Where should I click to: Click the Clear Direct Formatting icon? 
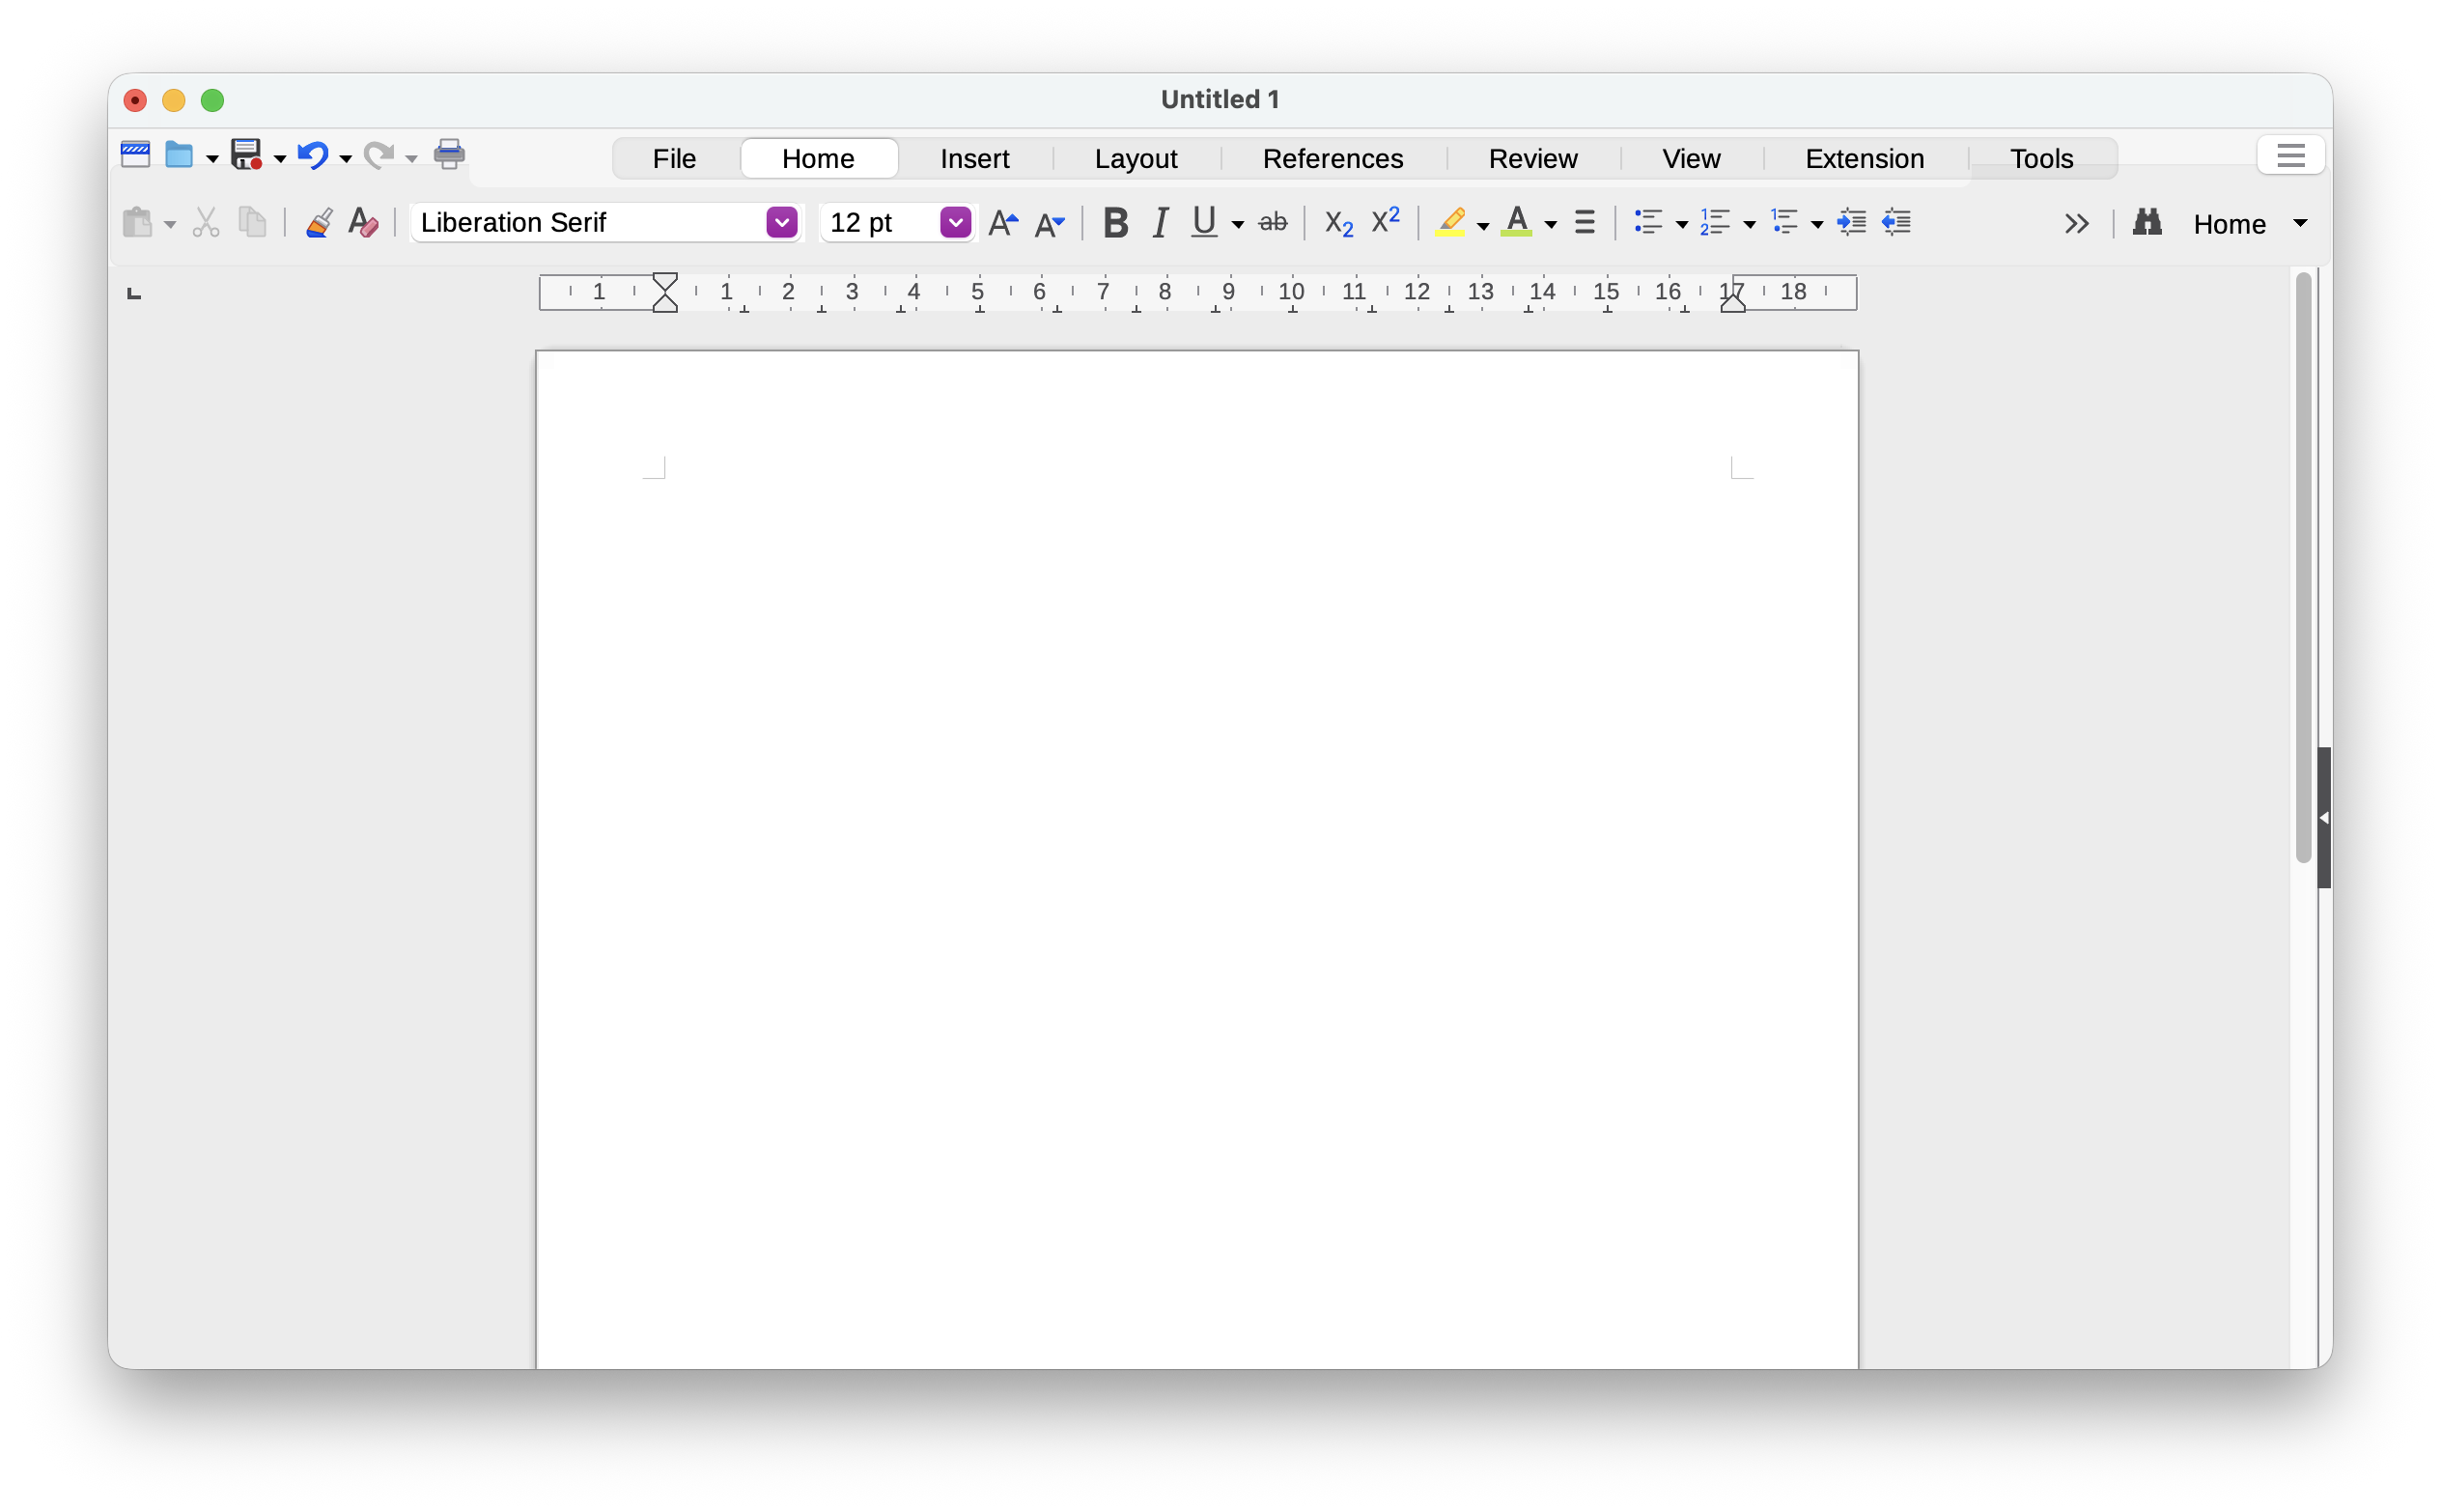point(363,222)
